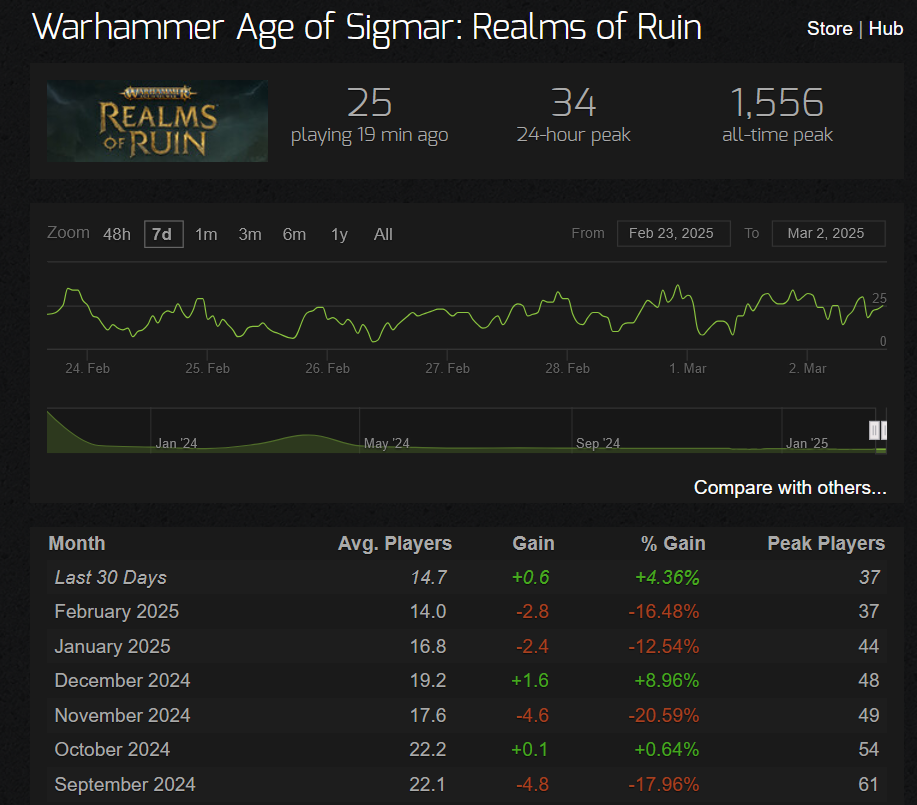Click the -4.8 gain value
Screen dimensions: 917x805
coord(532,784)
